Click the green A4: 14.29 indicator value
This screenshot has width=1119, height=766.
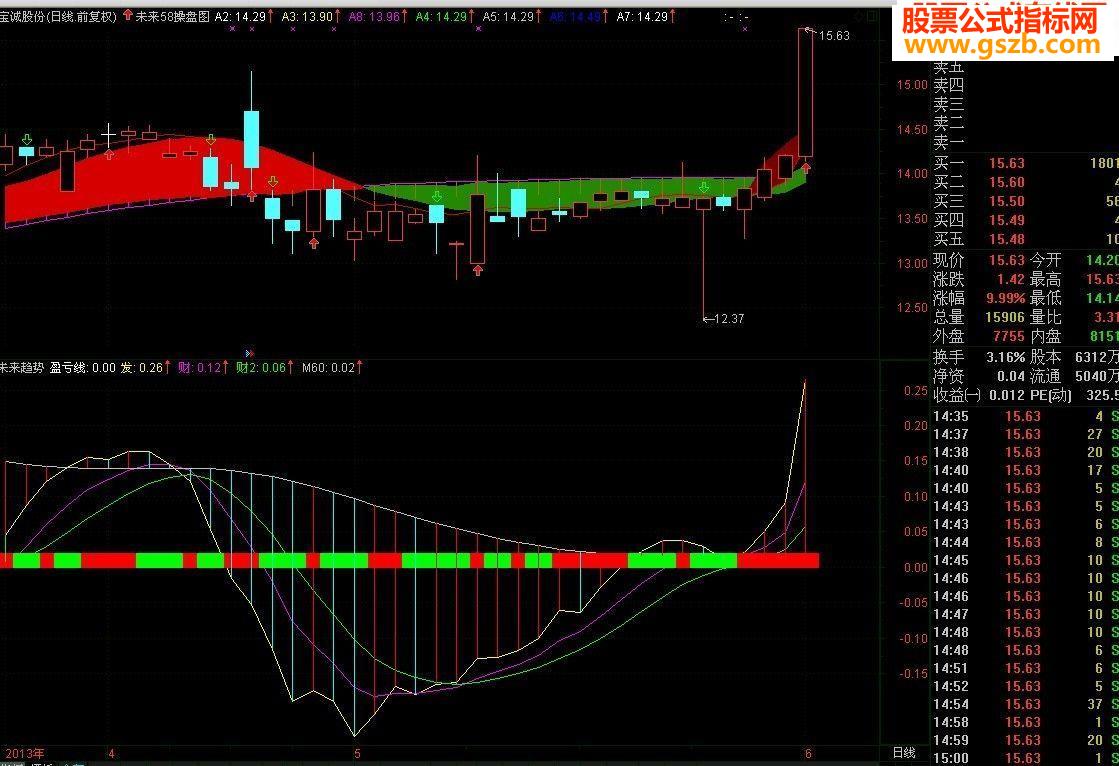click(x=441, y=16)
